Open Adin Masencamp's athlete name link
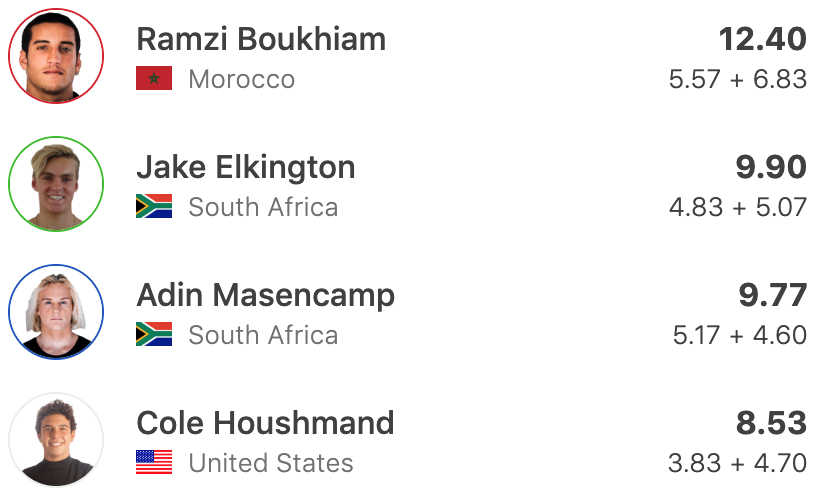This screenshot has height=500, width=830. (266, 295)
